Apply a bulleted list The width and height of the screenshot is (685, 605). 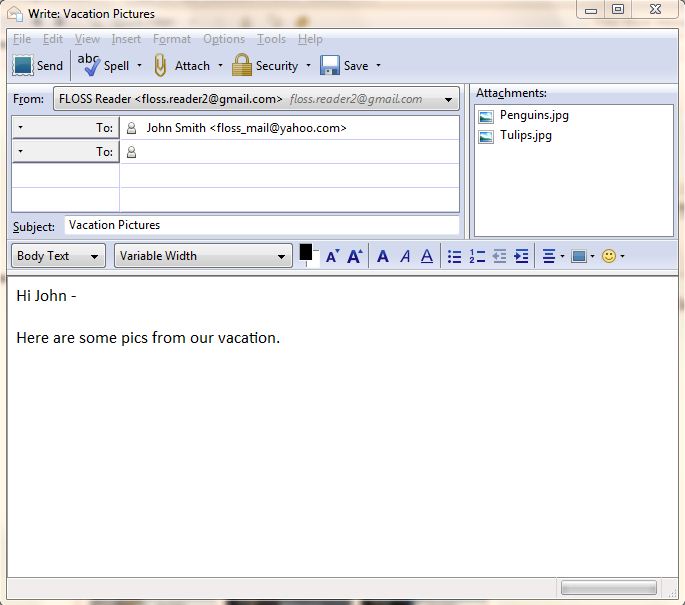click(x=455, y=256)
